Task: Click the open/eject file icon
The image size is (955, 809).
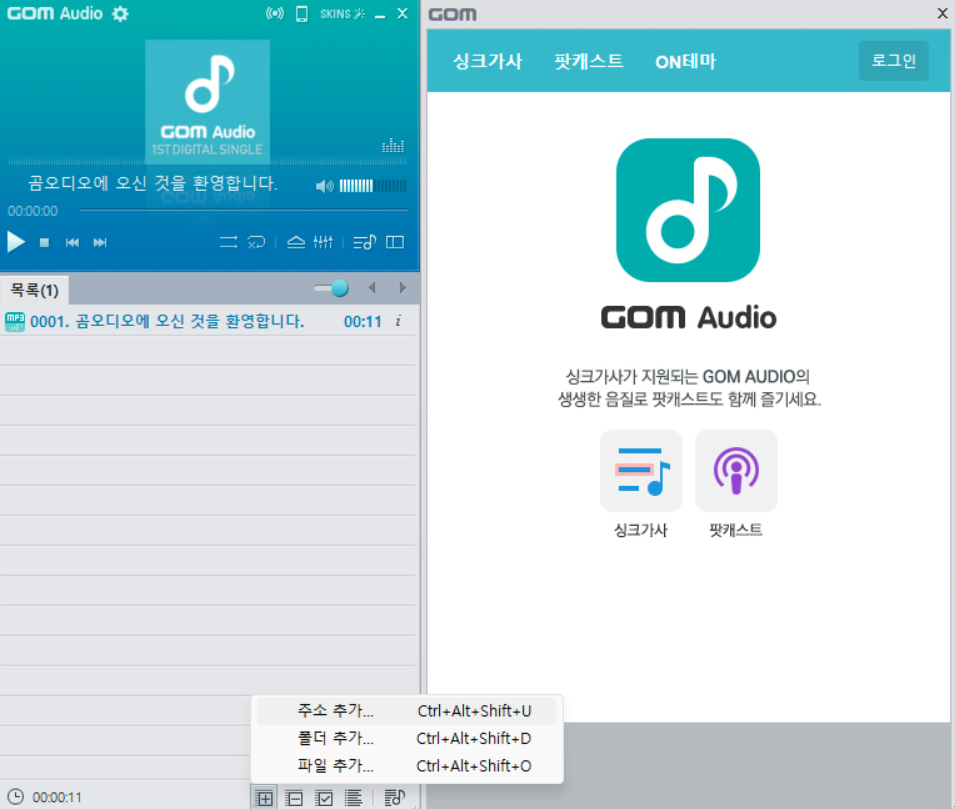Action: [x=296, y=242]
